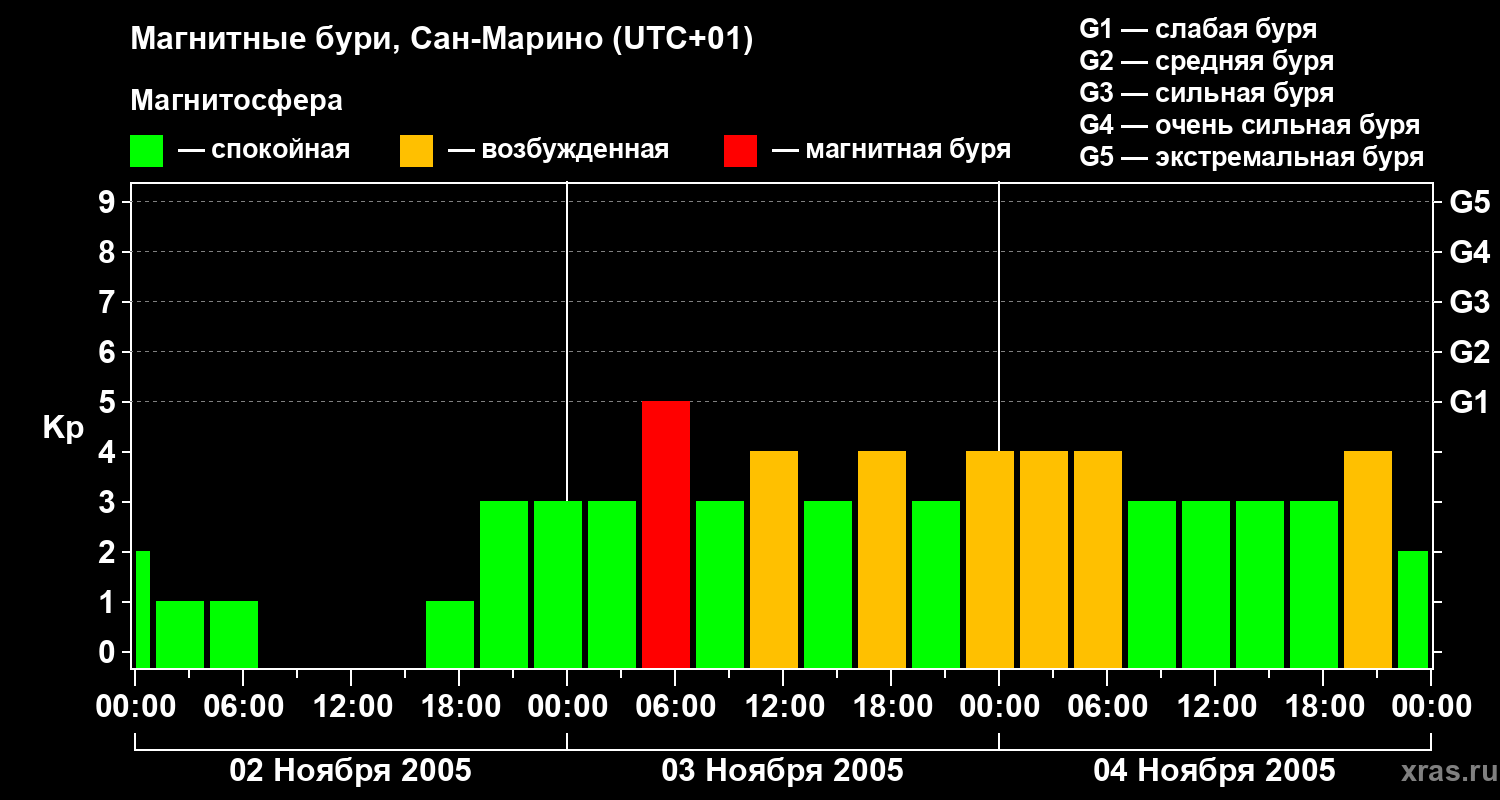This screenshot has height=800, width=1500.
Task: Click the «G4 — очень сильная буря» legend line
Action: click(1249, 125)
